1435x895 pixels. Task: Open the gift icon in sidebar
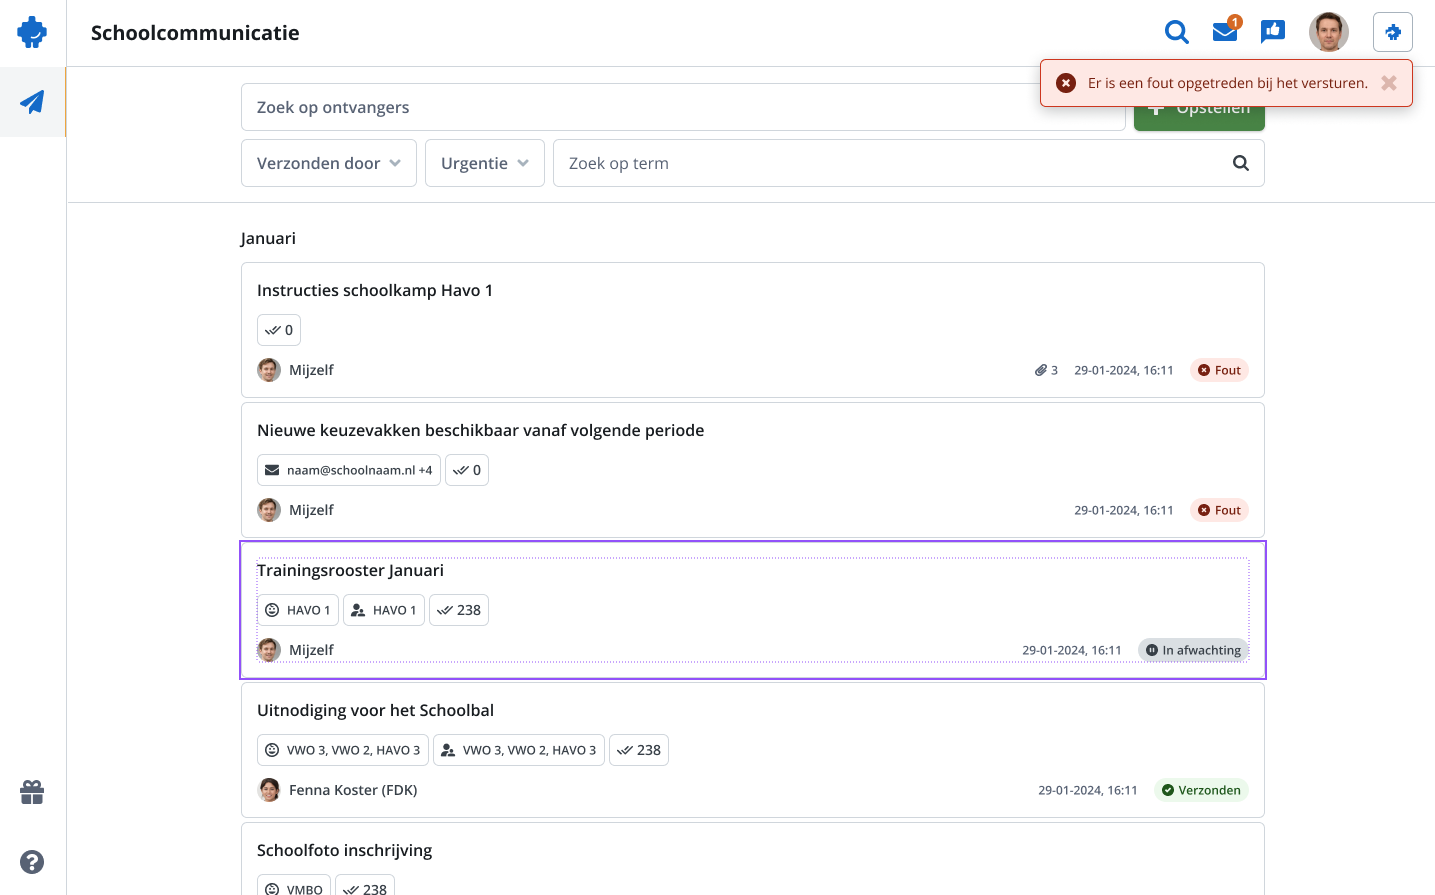pos(32,792)
